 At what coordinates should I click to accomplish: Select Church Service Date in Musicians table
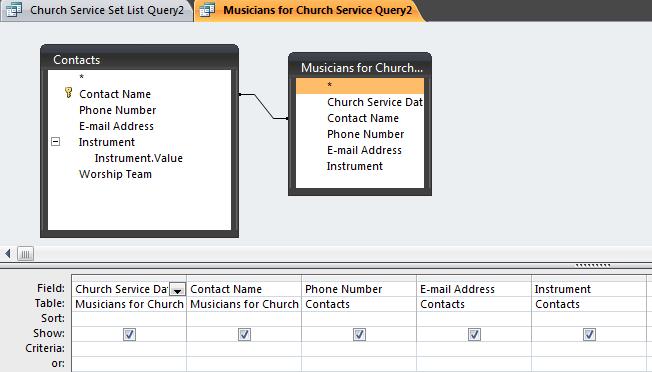click(x=375, y=102)
